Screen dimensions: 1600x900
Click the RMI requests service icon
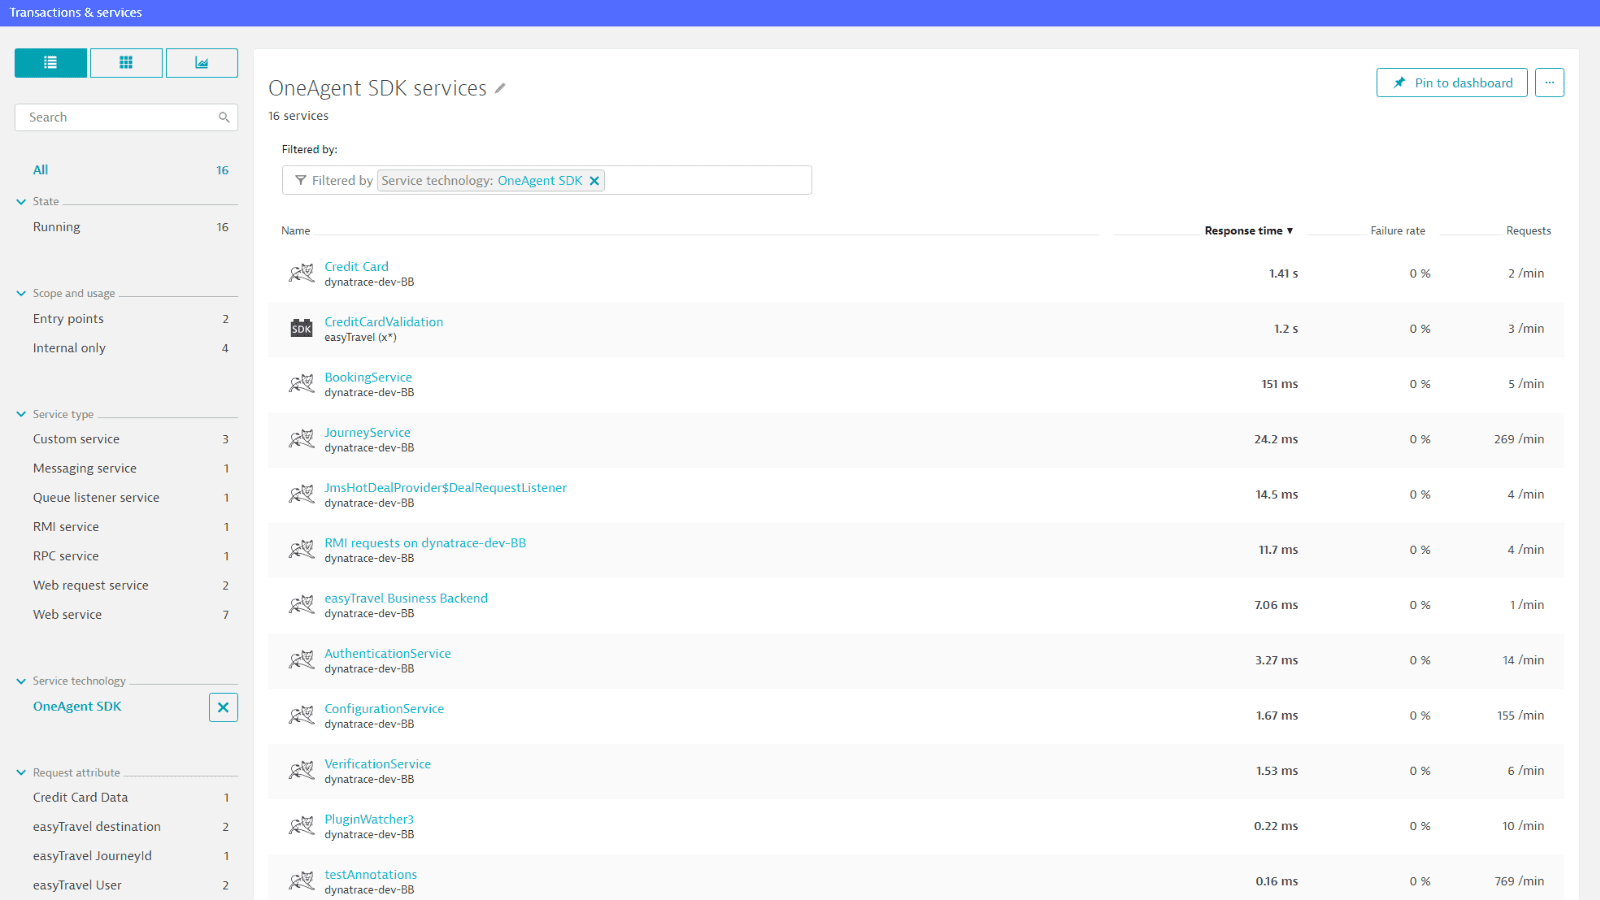click(301, 550)
